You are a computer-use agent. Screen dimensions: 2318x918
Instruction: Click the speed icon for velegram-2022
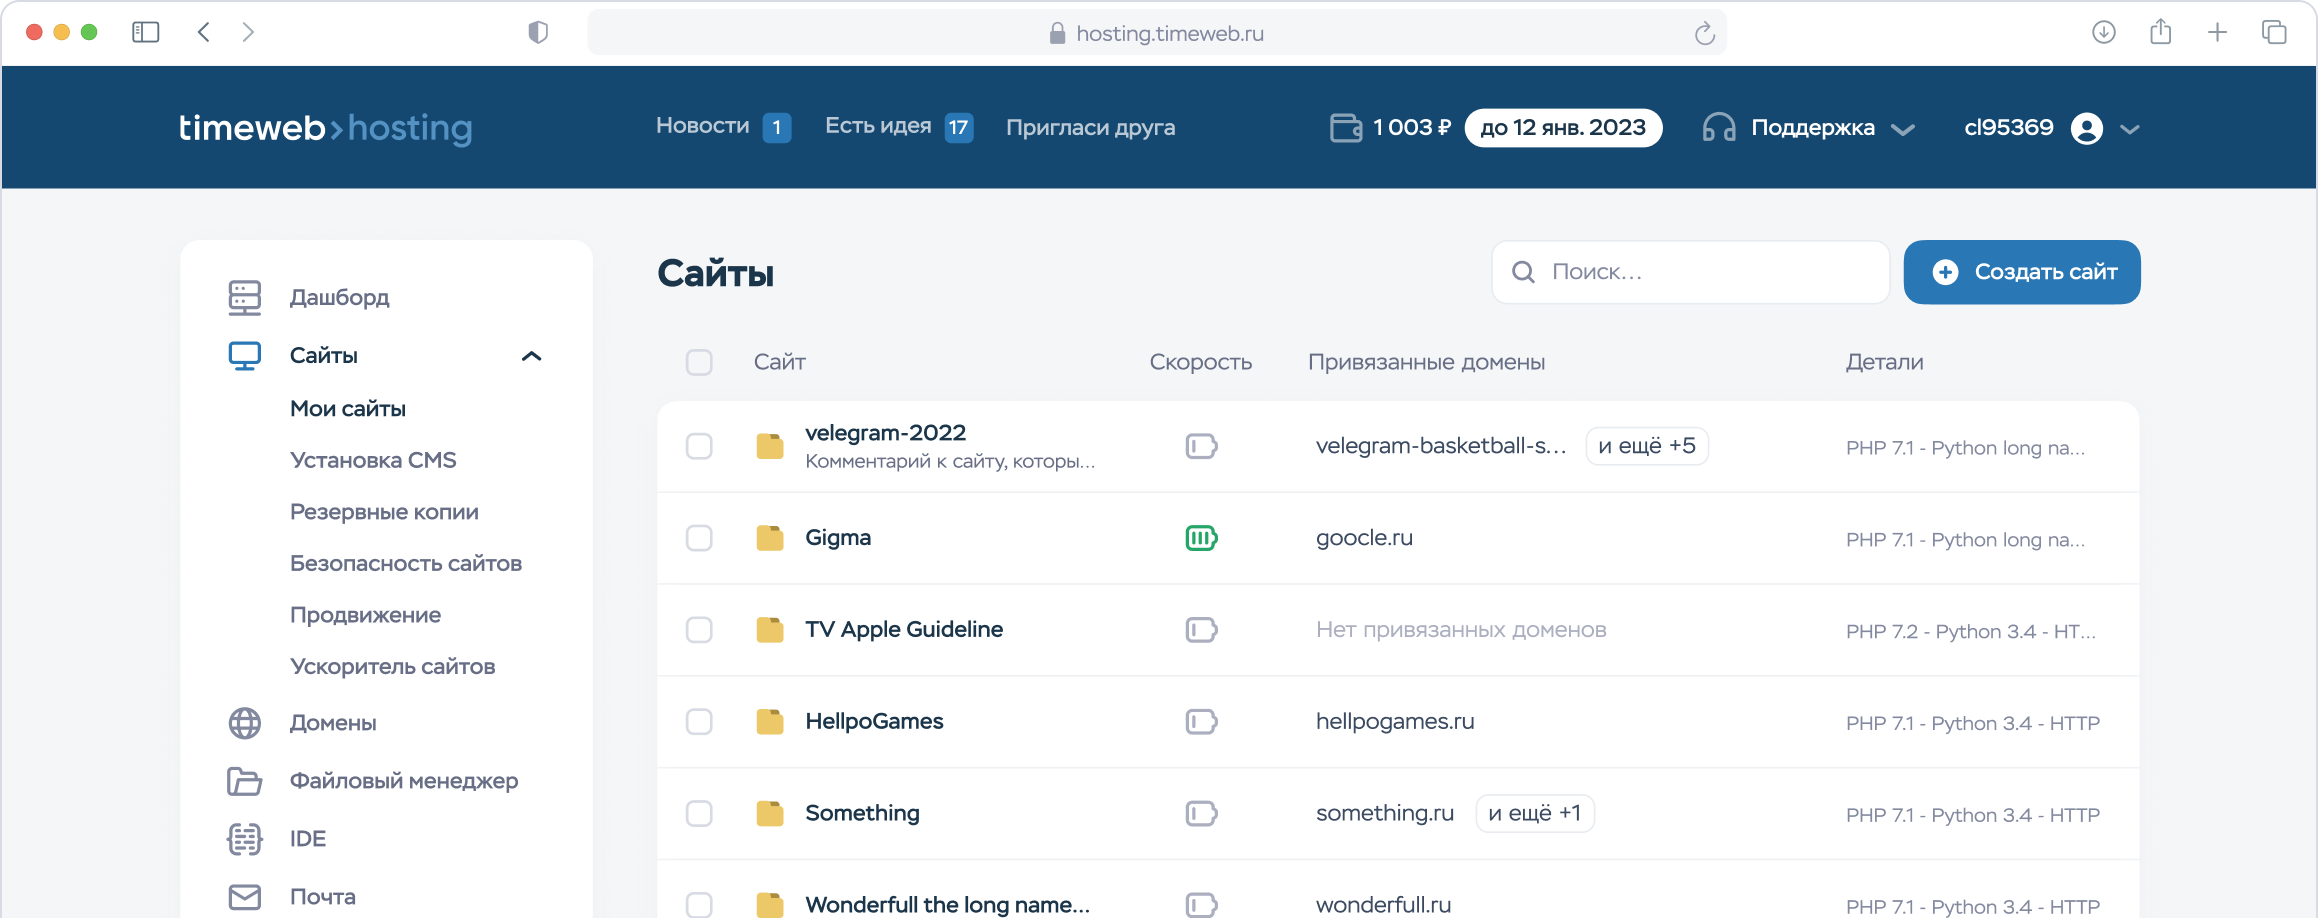point(1201,446)
